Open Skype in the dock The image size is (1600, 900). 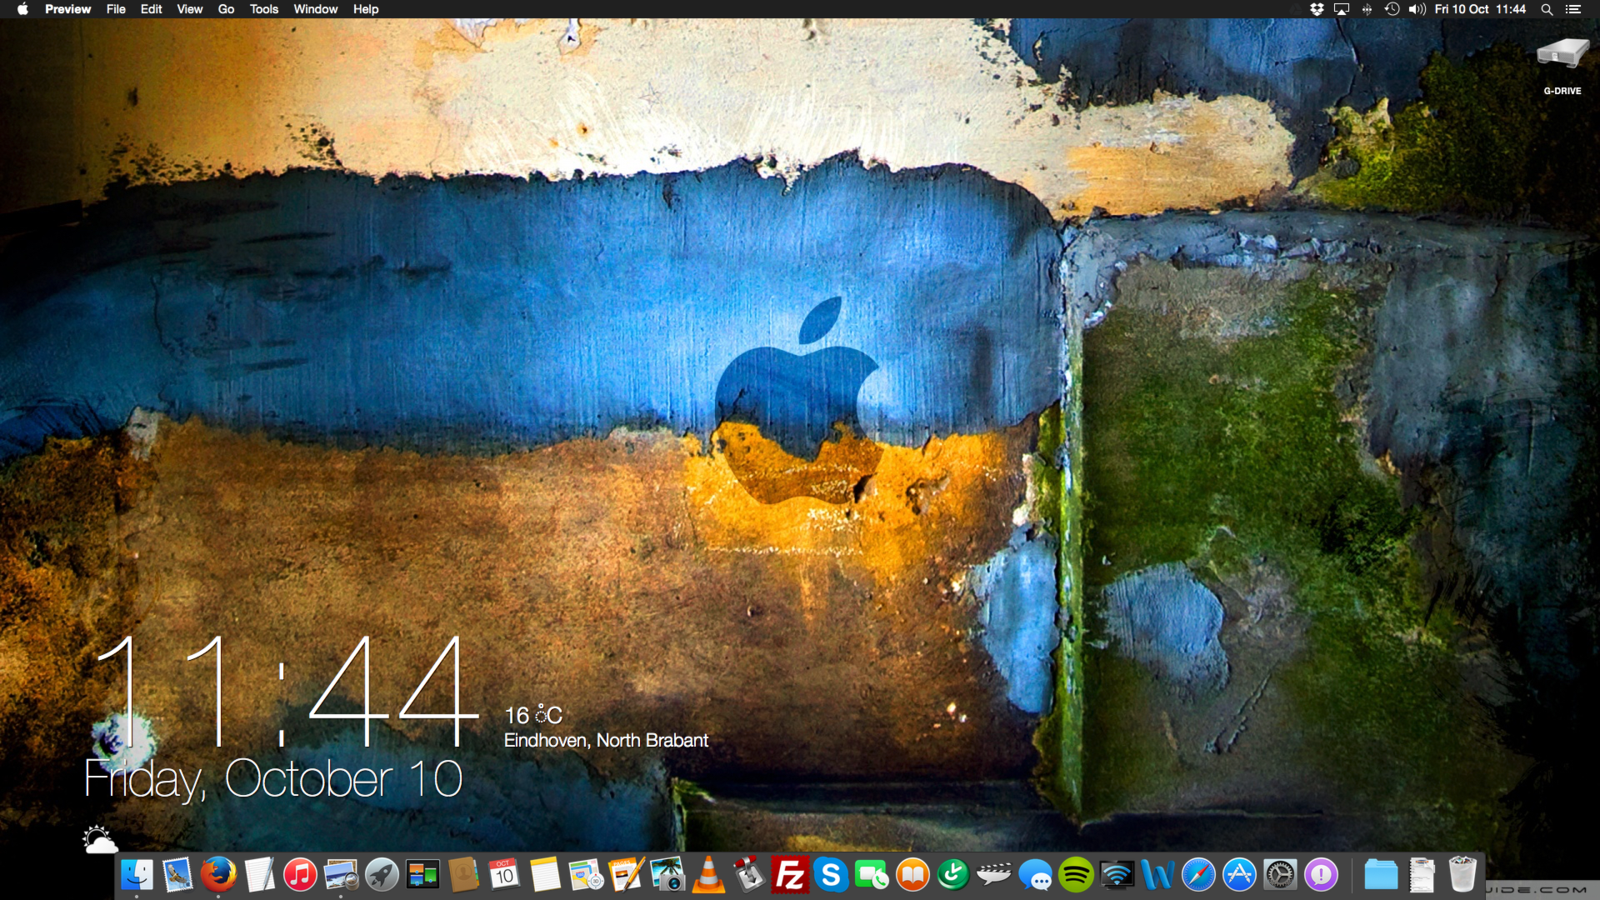click(x=831, y=875)
